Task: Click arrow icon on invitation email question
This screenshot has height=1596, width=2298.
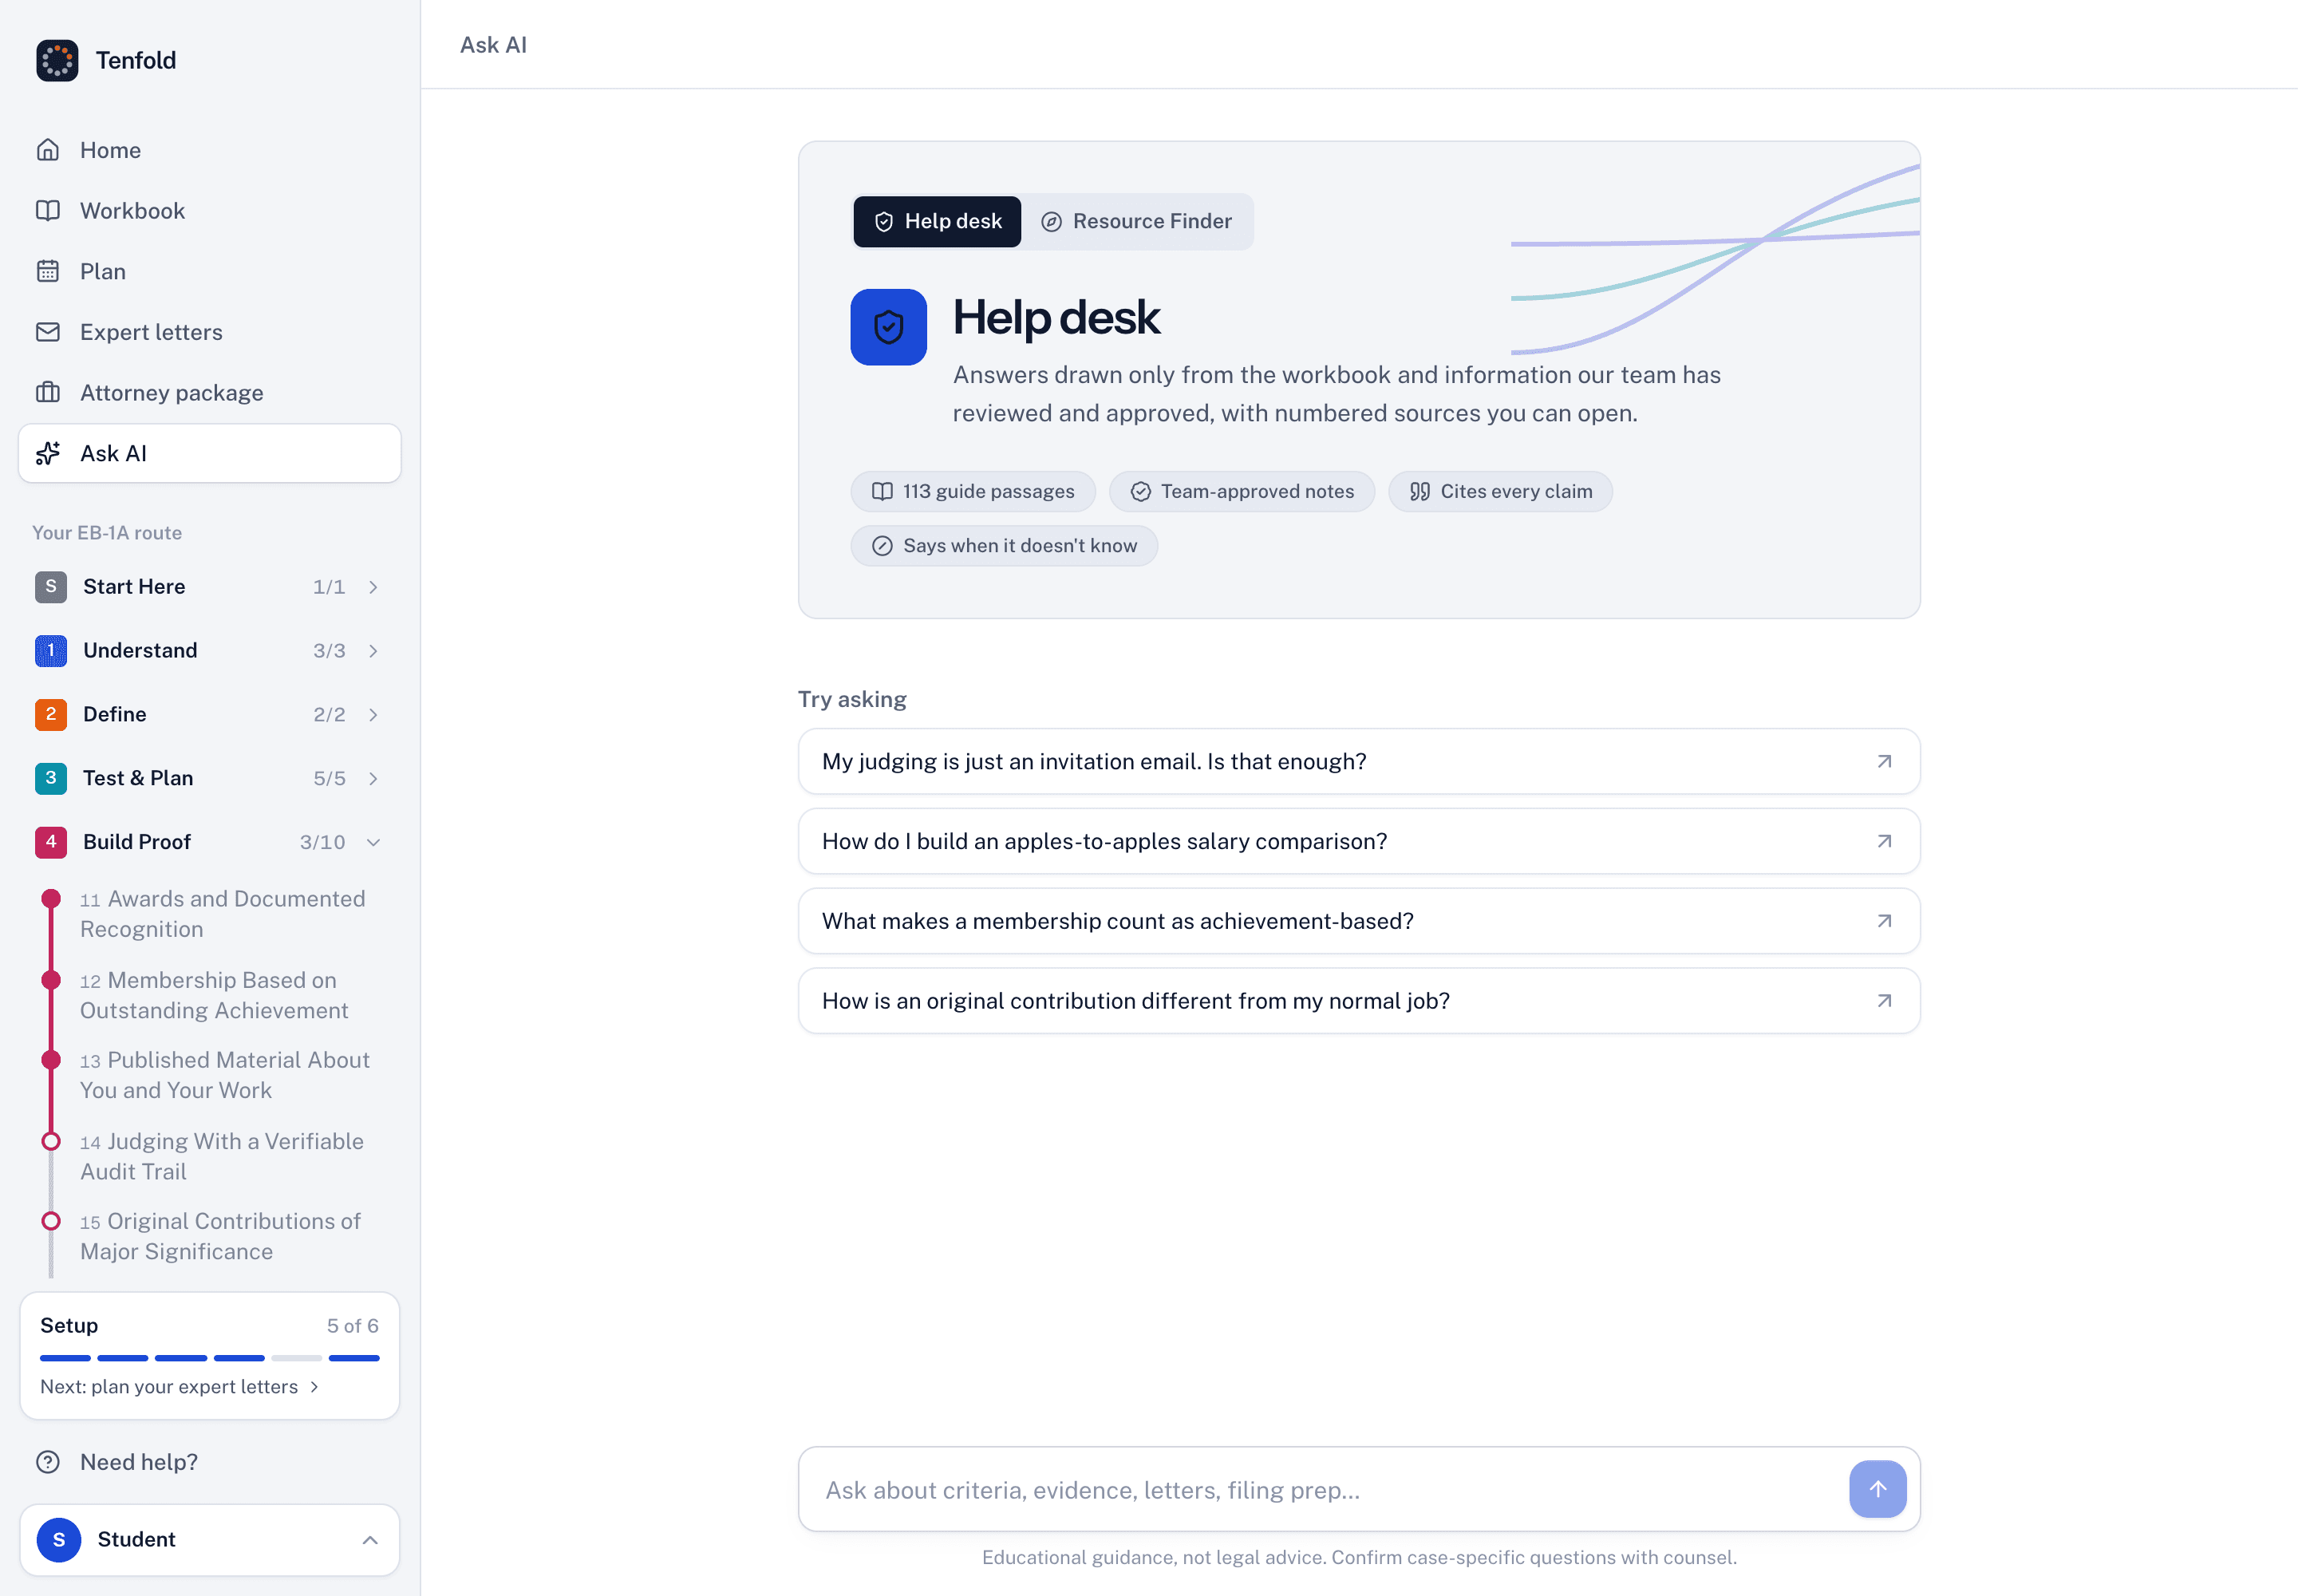Action: pos(1884,762)
